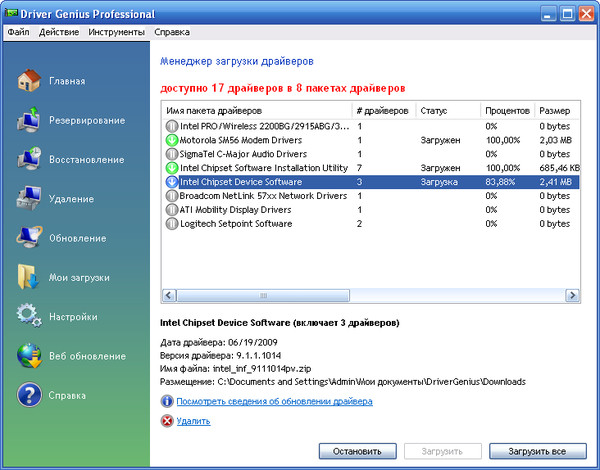This screenshot has width=600, height=470.
Task: Sort by Статус column header
Action: click(448, 111)
